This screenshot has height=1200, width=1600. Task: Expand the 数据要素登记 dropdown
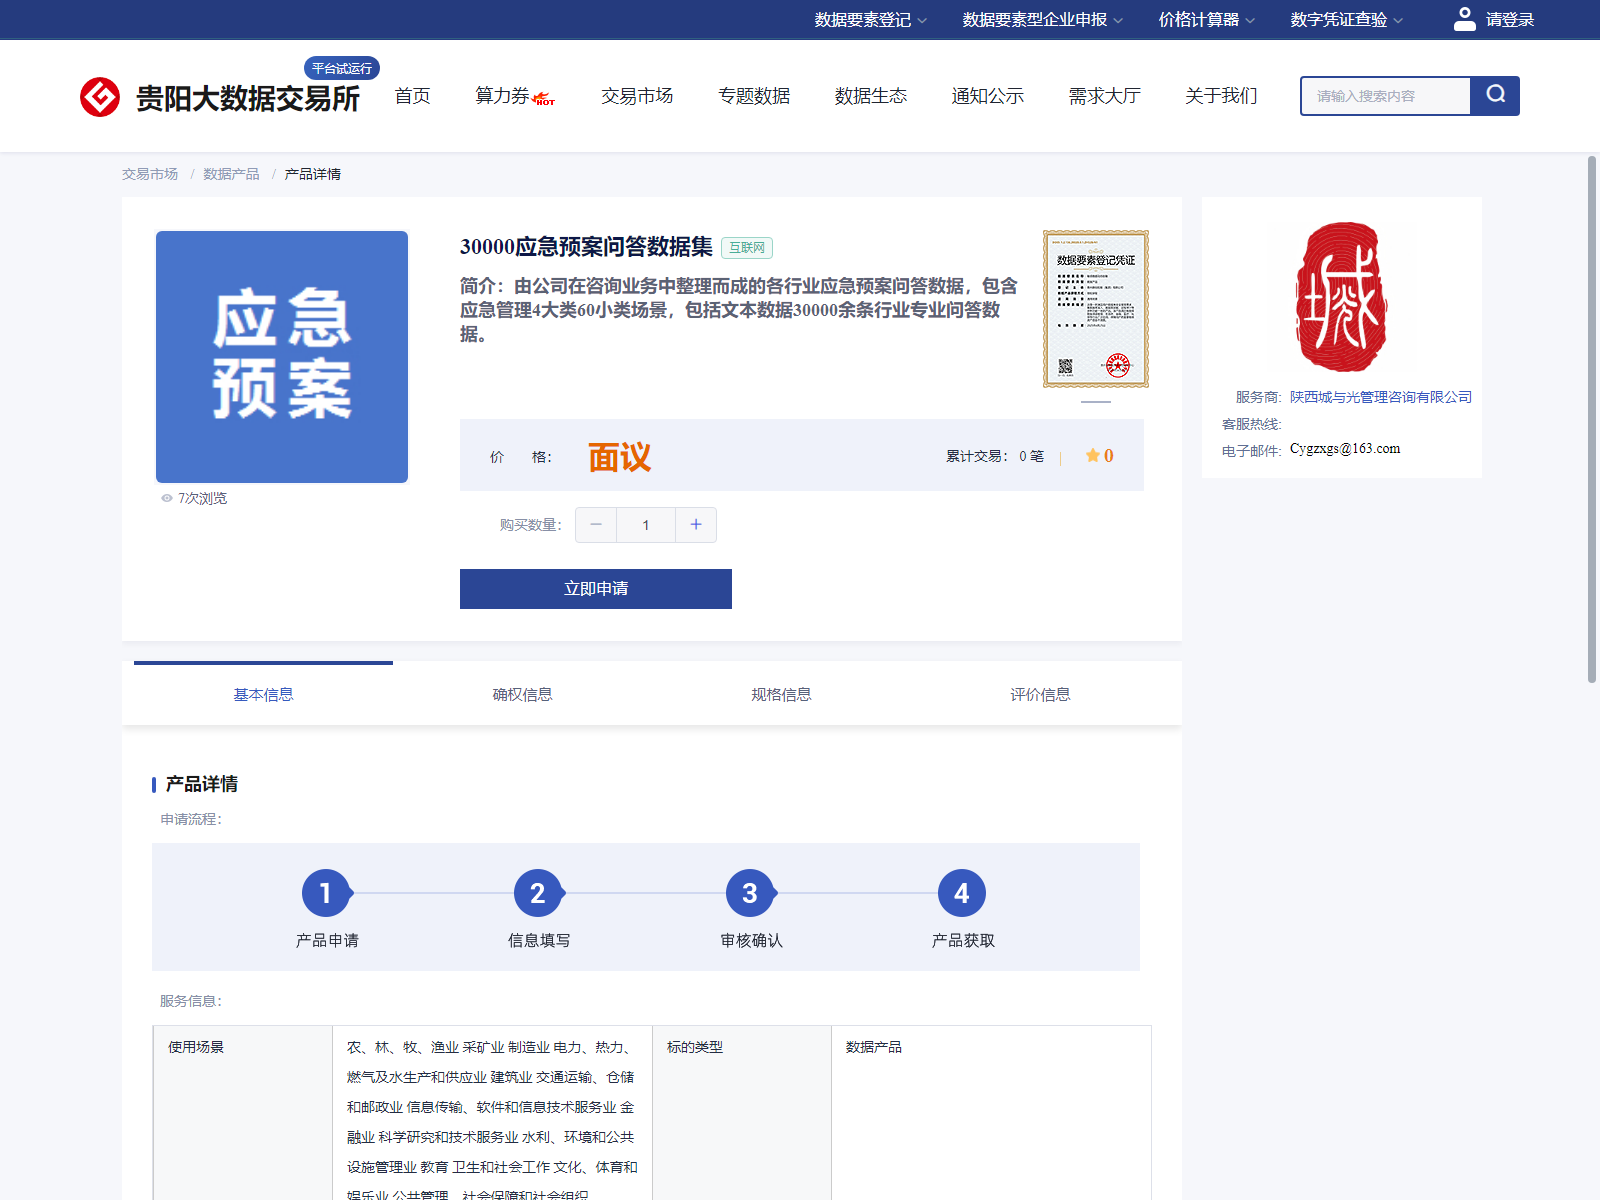click(870, 20)
